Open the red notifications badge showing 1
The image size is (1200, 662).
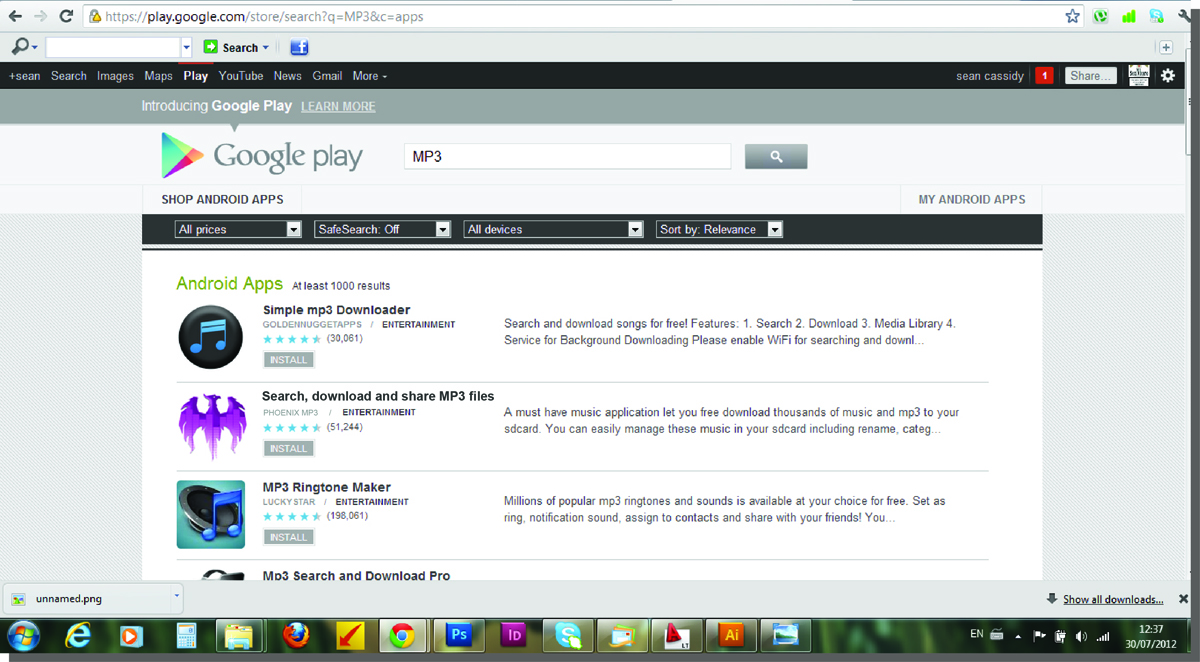pyautogui.click(x=1044, y=75)
